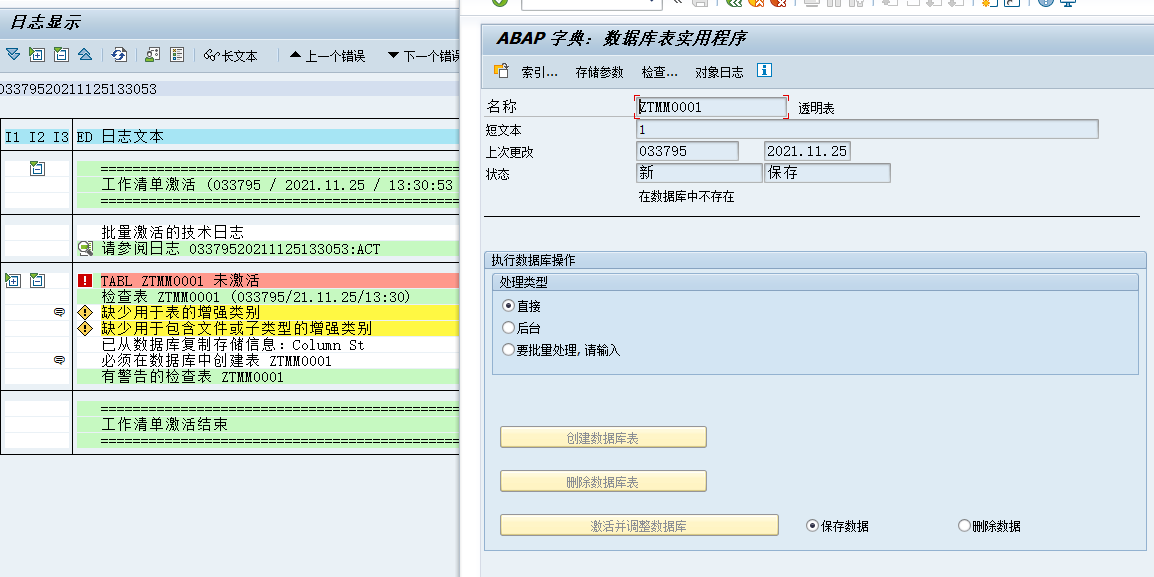Click the user assignment icon in log toolbar
This screenshot has height=577, width=1154.
coord(150,55)
